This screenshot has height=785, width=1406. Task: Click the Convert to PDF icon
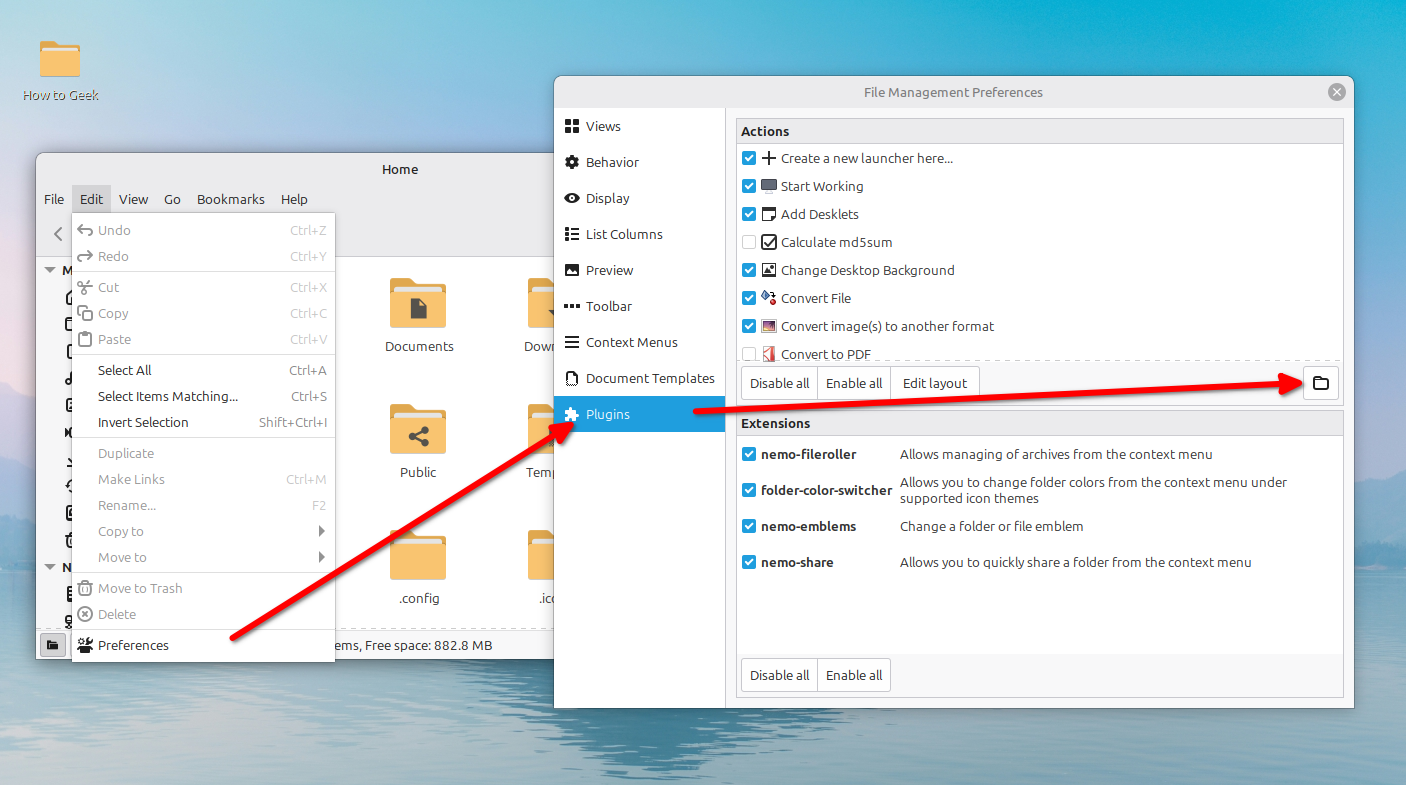tap(769, 353)
